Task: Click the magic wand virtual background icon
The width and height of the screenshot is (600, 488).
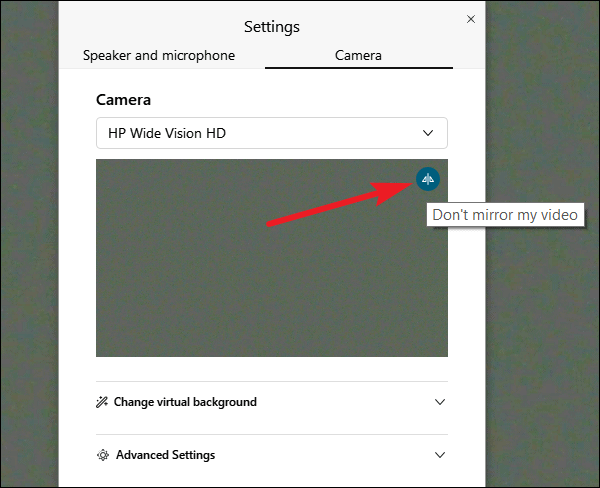Action: click(x=102, y=402)
